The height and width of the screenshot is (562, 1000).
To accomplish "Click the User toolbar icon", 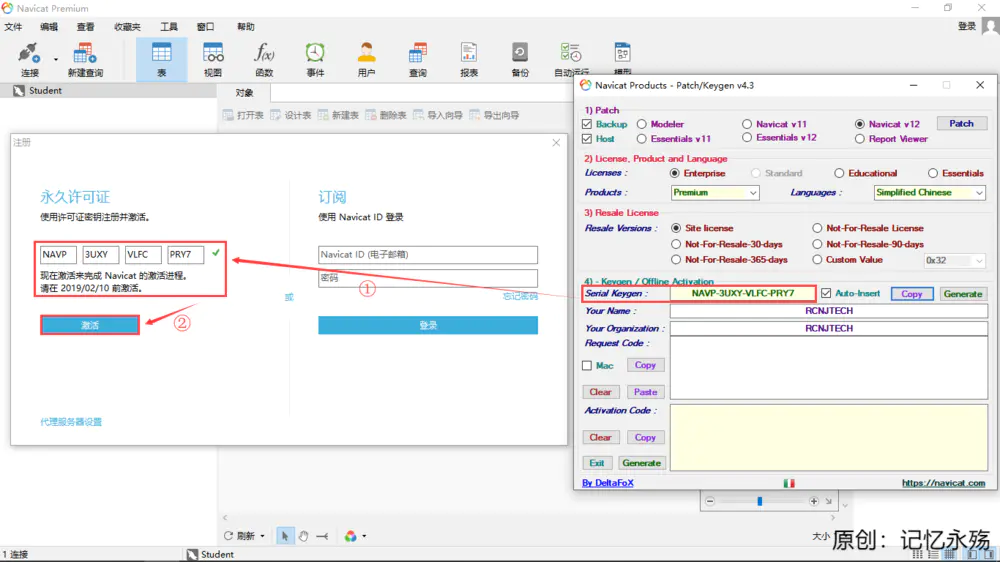I will pos(366,59).
